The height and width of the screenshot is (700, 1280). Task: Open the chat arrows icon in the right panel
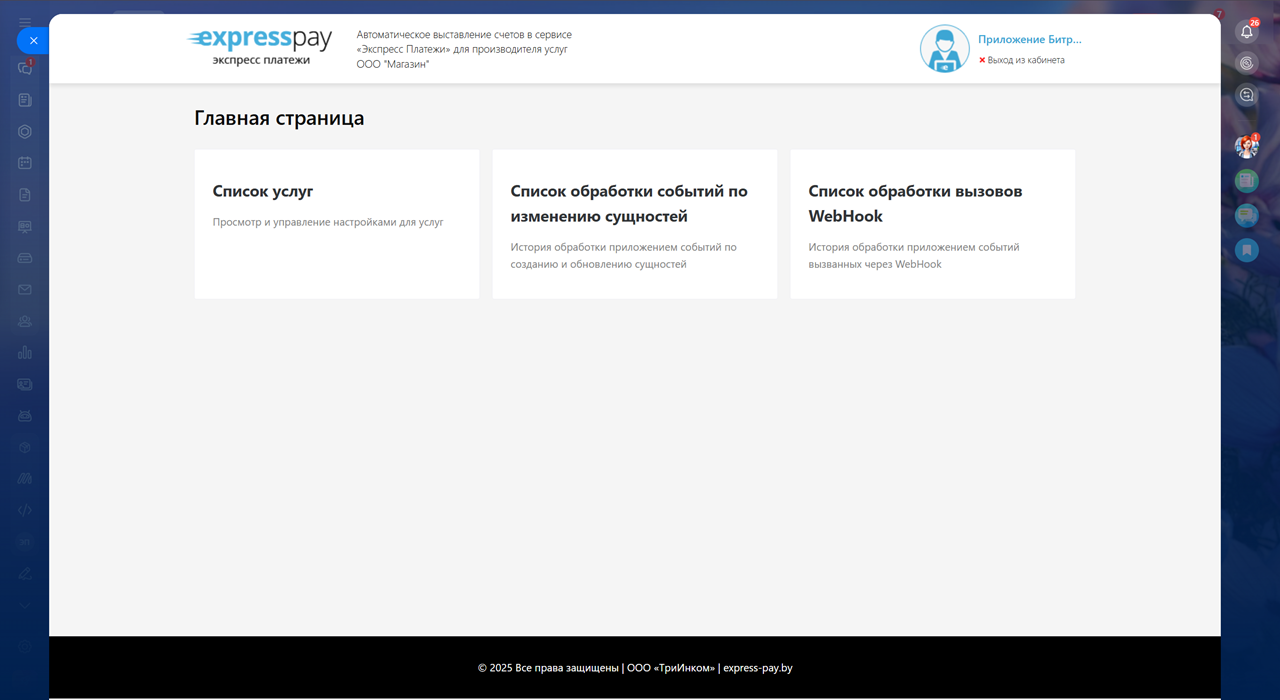point(1247,95)
